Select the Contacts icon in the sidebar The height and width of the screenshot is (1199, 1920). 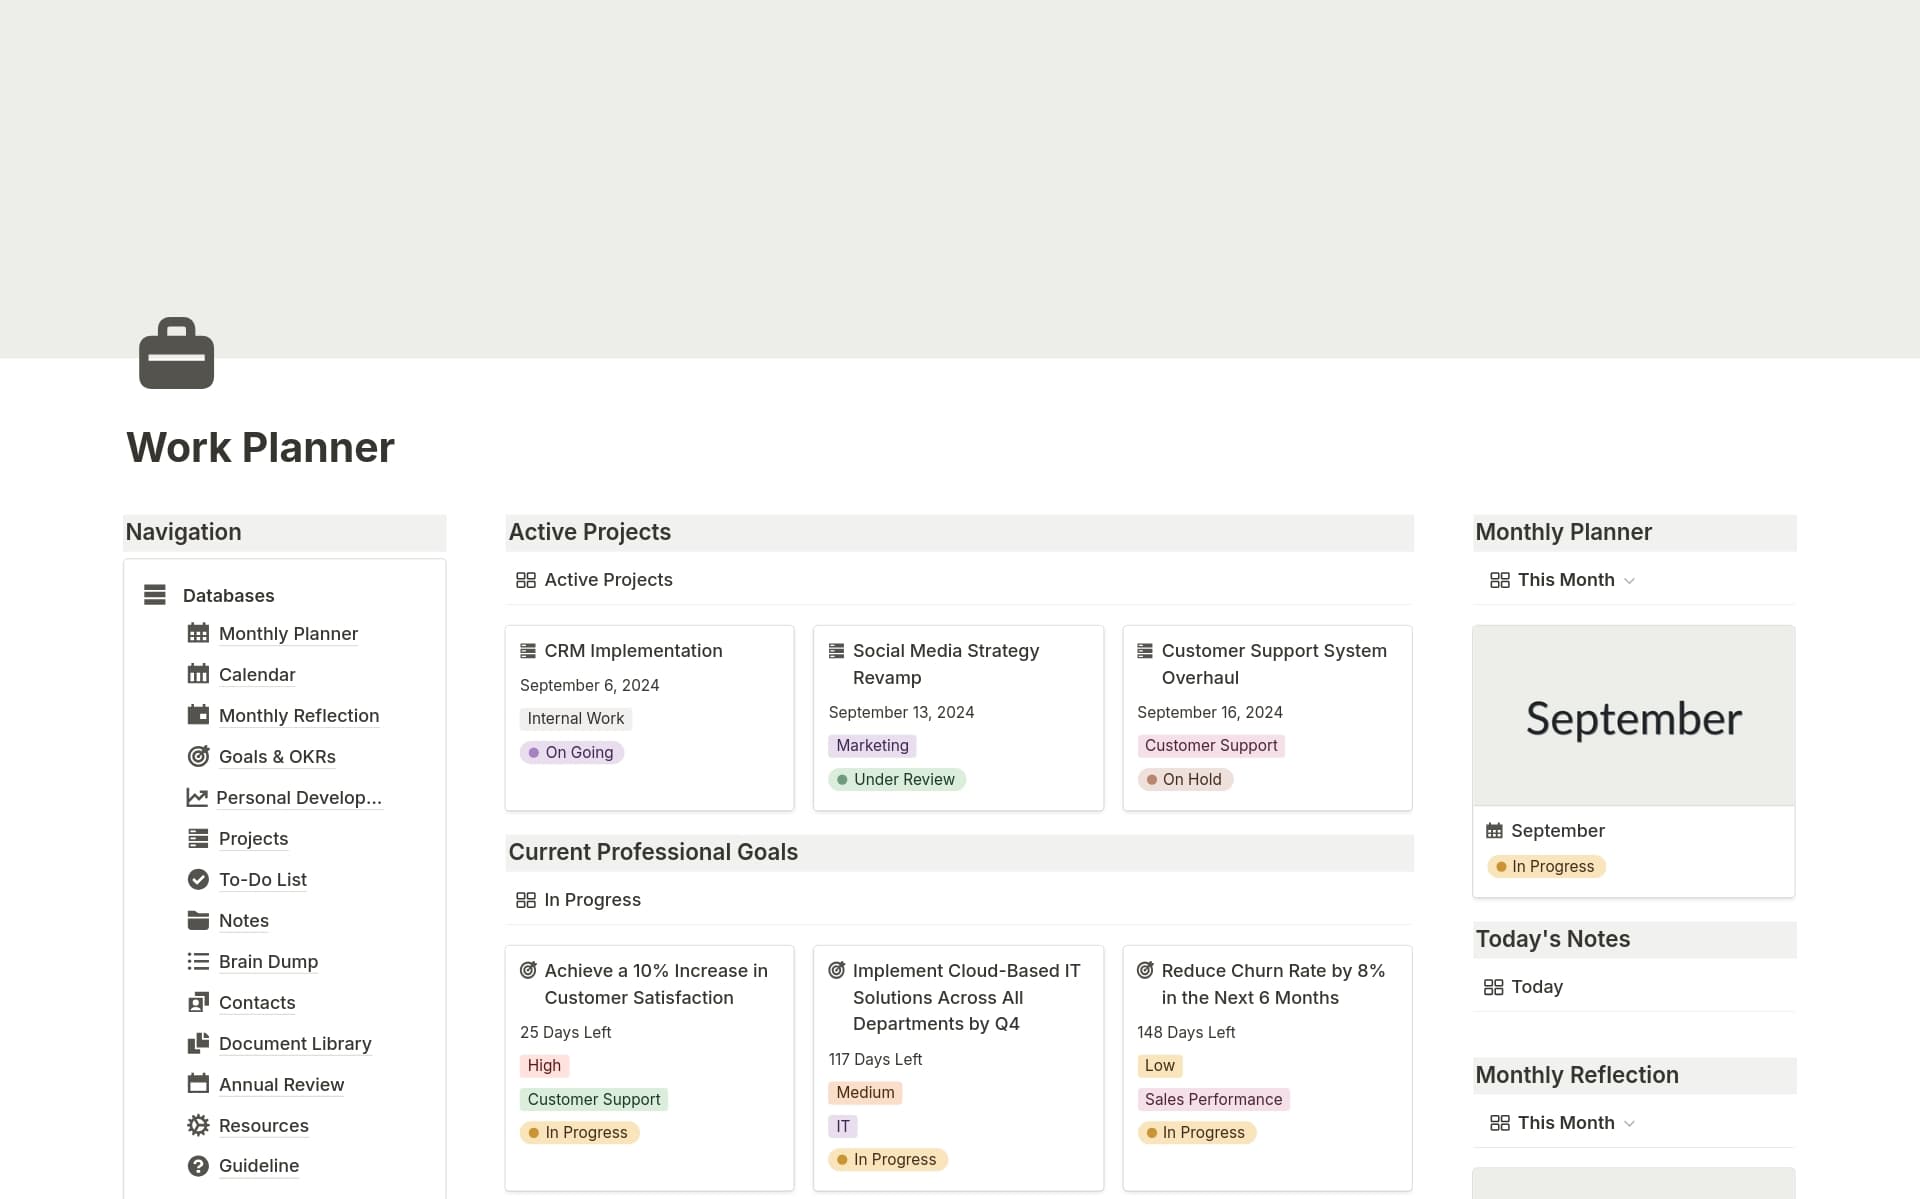(x=198, y=1002)
